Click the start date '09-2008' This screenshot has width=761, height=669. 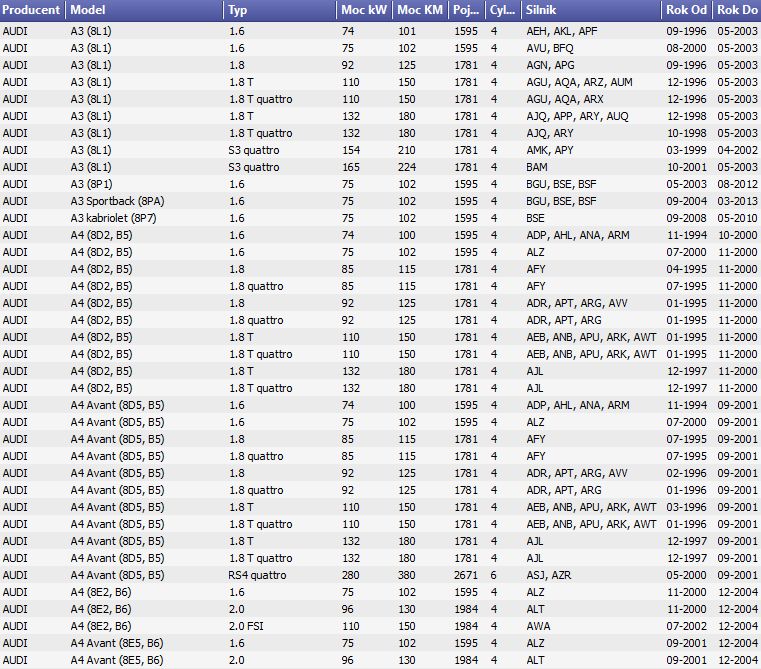tap(686, 218)
